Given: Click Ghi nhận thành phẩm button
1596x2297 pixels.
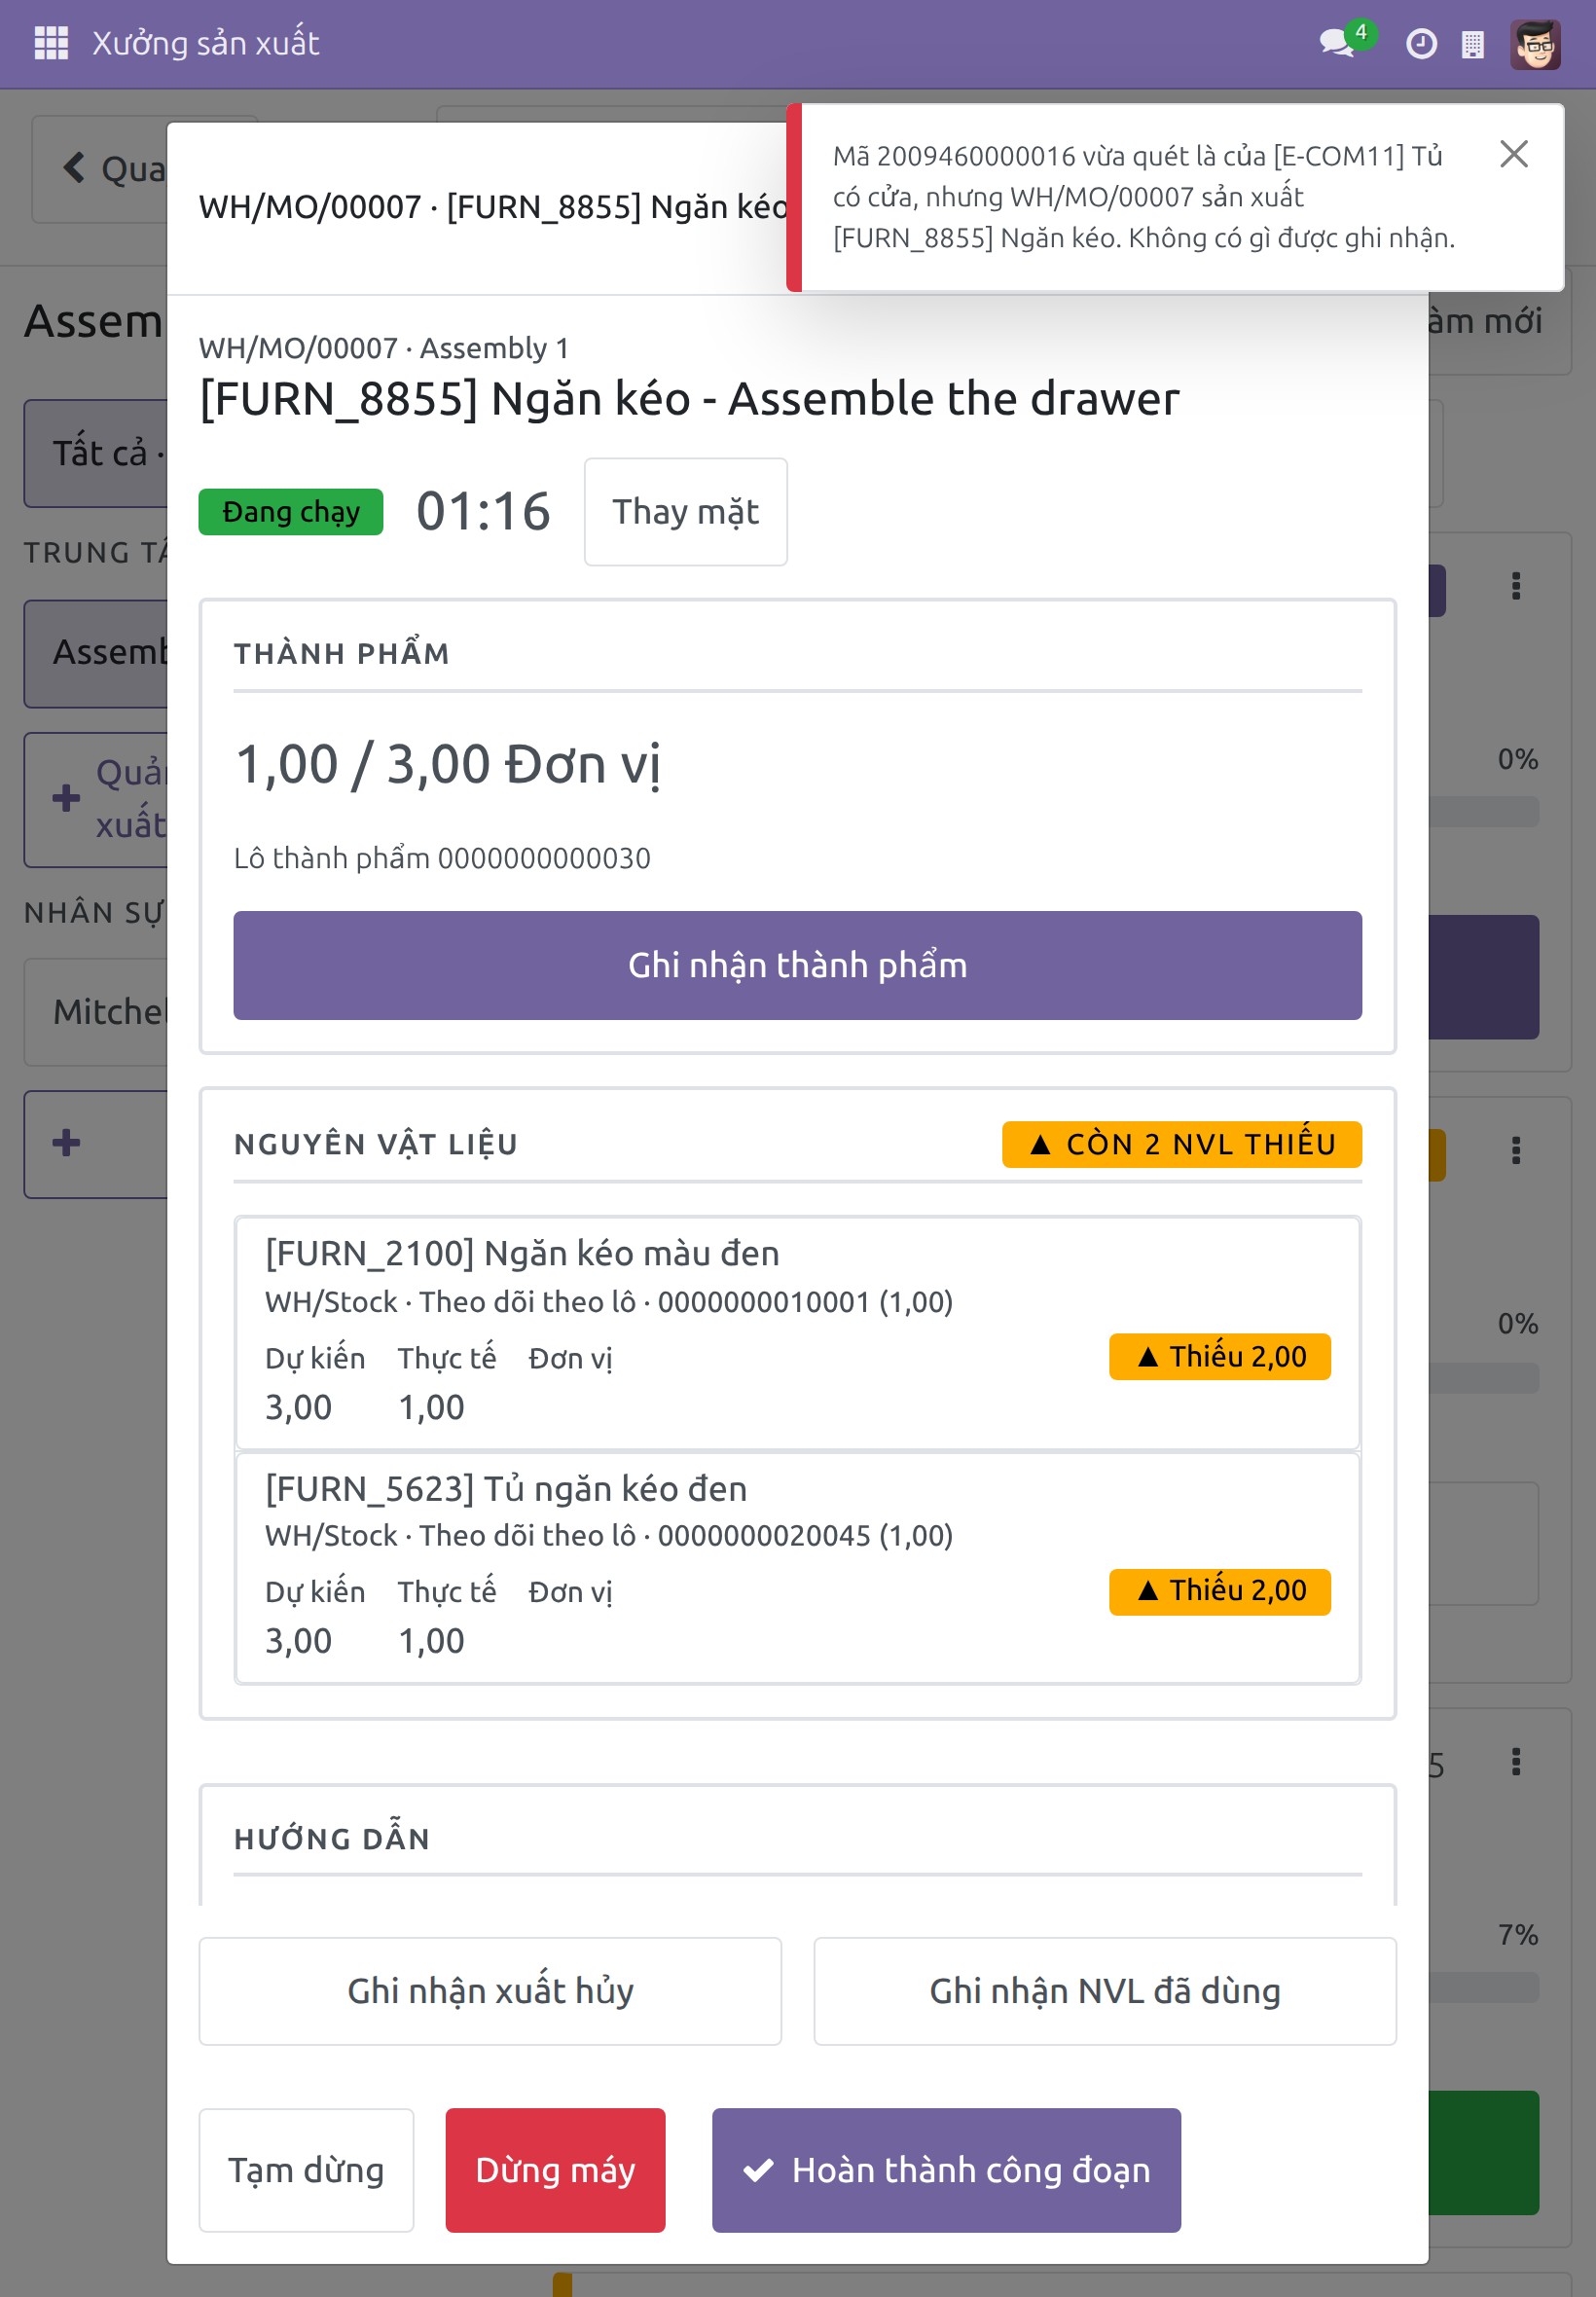Looking at the screenshot, I should point(797,965).
